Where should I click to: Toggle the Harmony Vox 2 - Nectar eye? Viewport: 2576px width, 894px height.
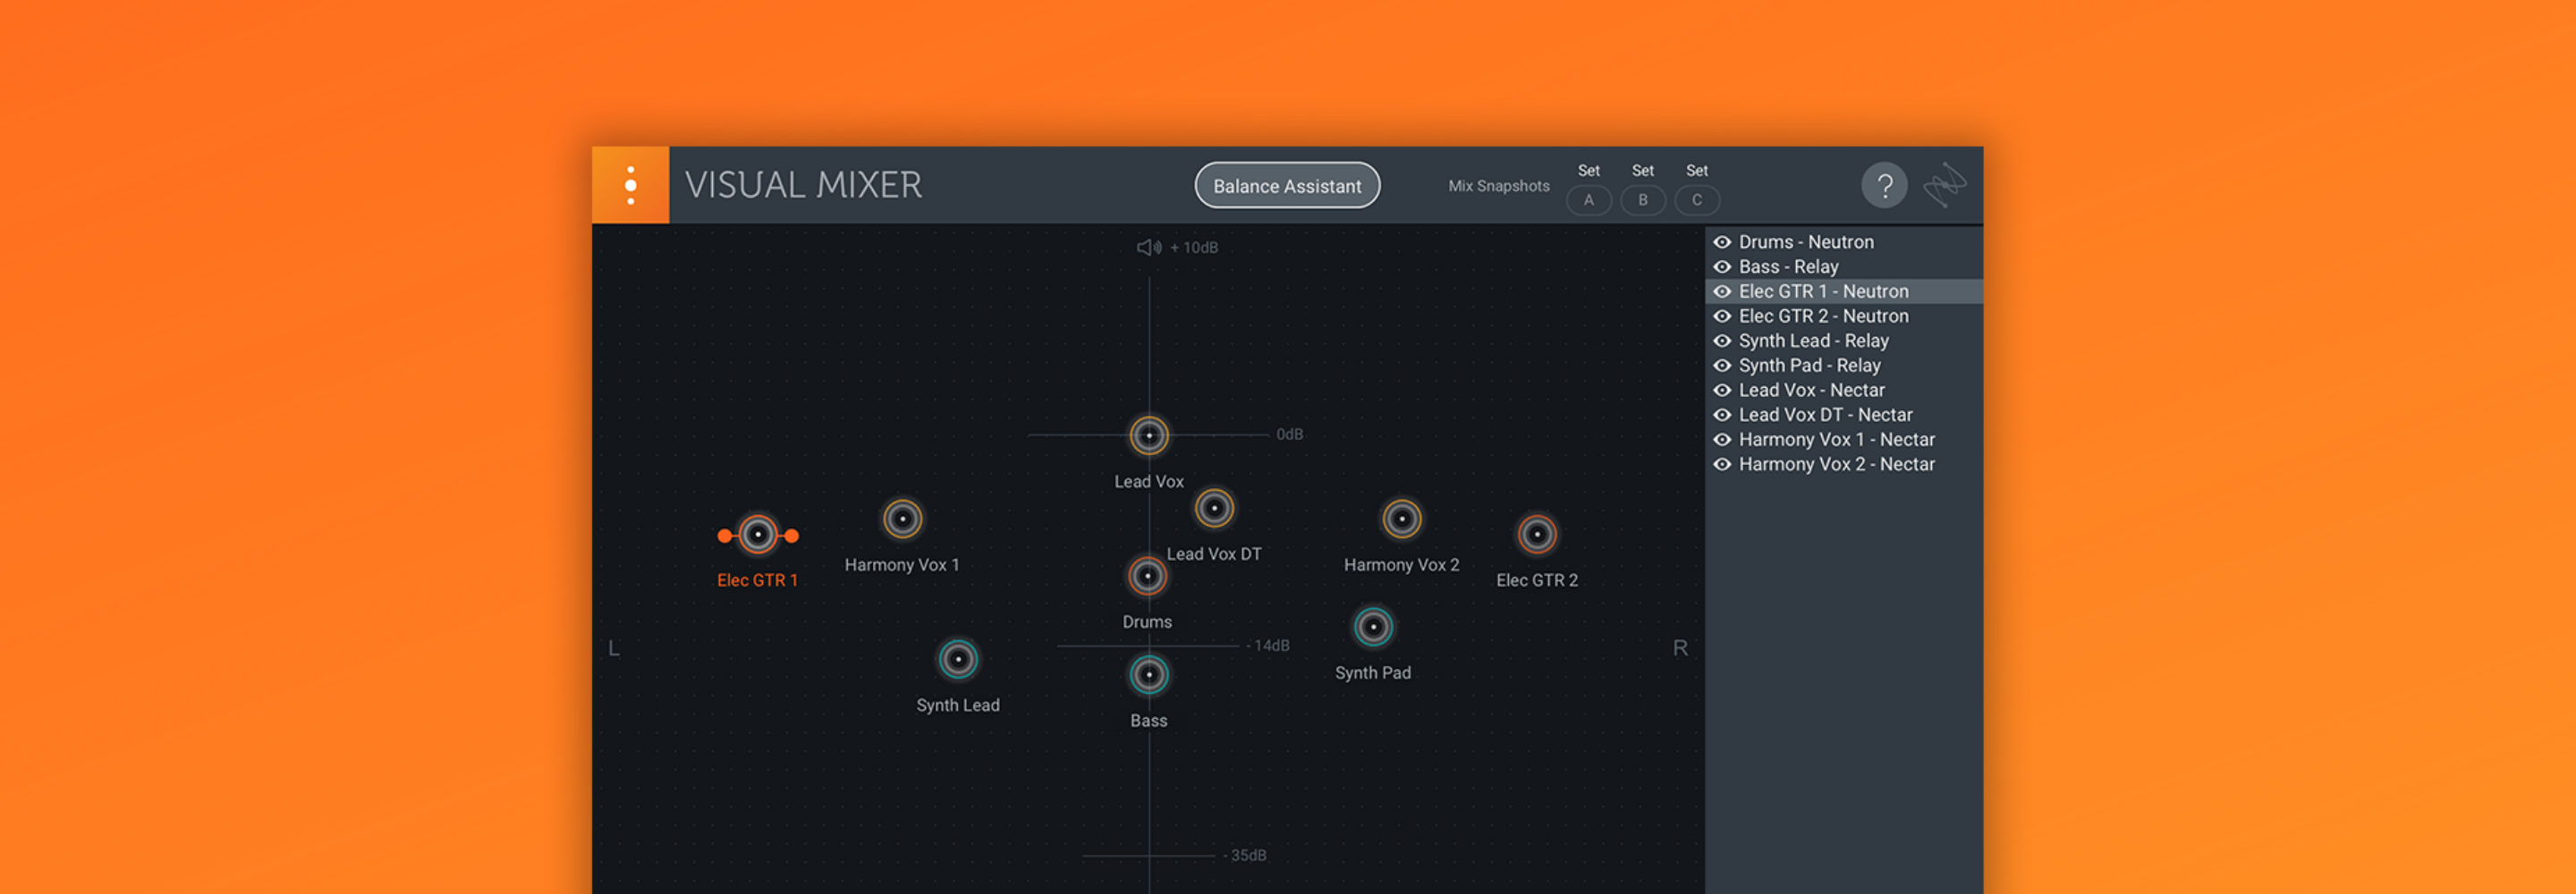(1722, 464)
